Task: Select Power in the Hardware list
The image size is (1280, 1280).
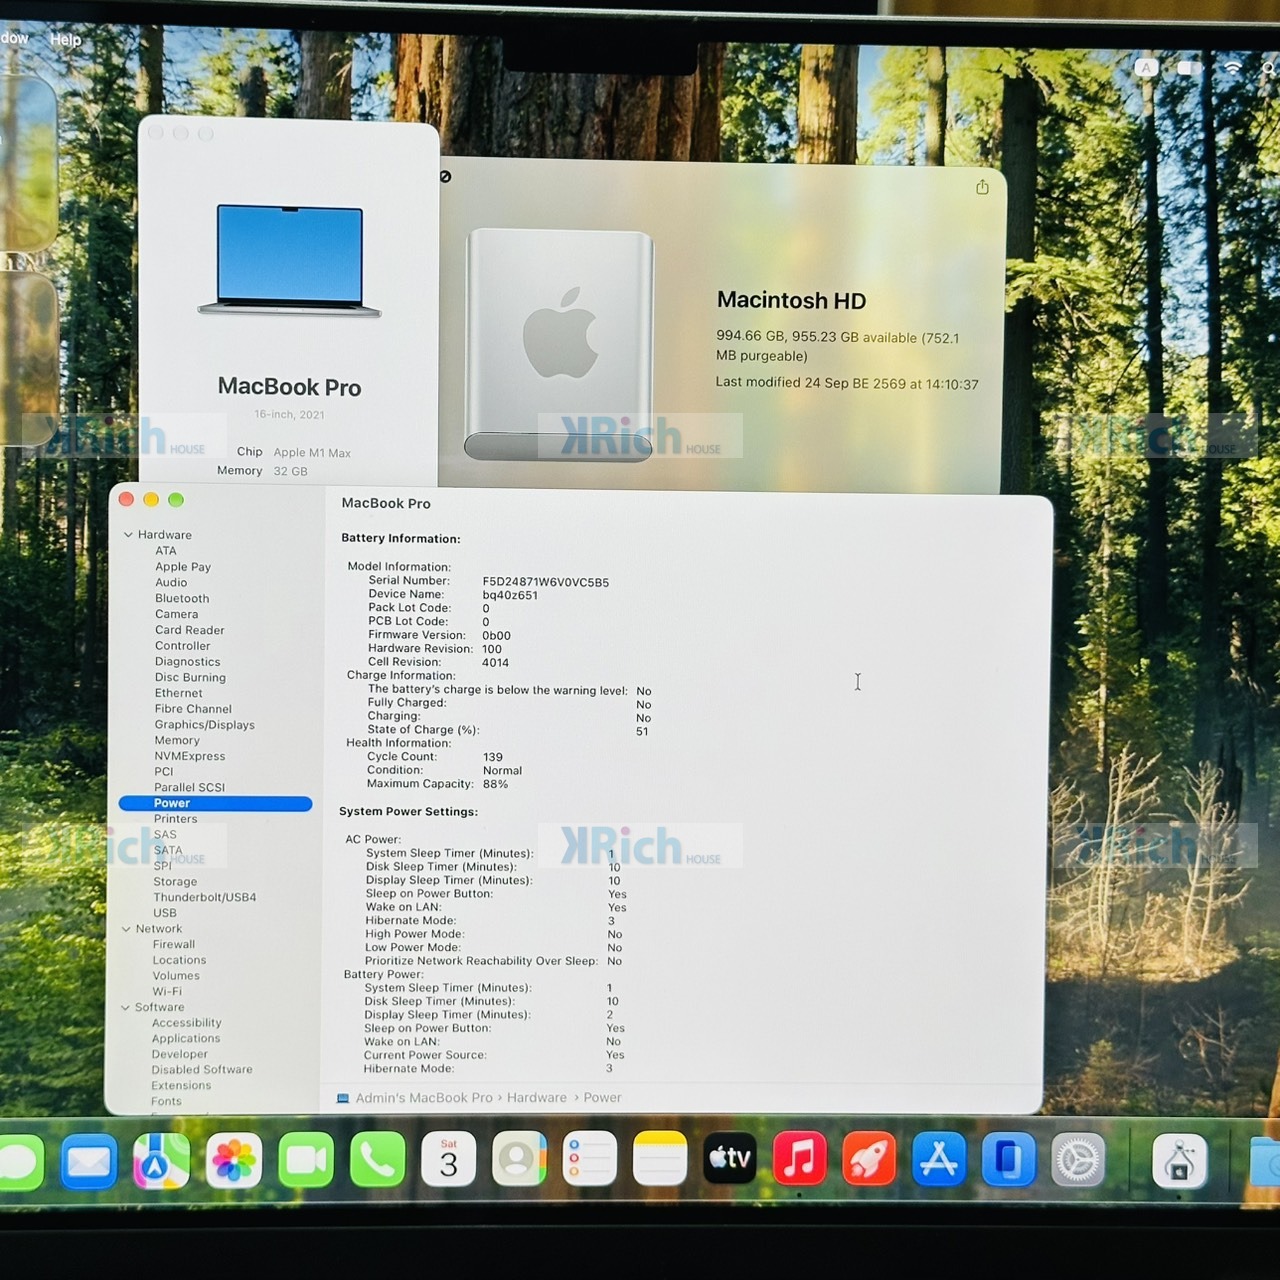Action: (215, 803)
